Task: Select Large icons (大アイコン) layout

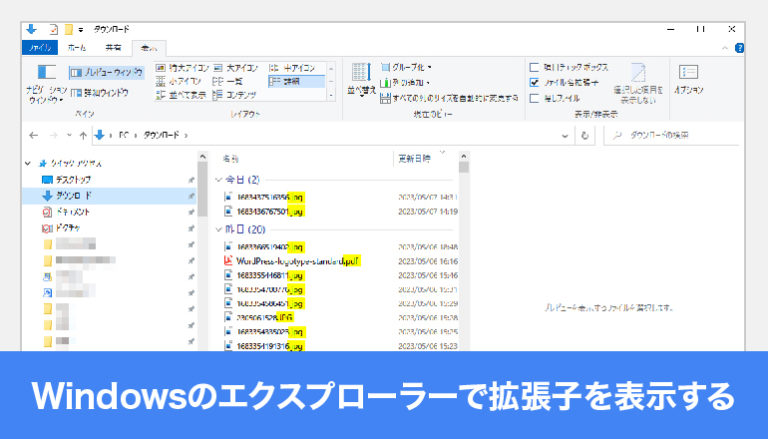Action: pyautogui.click(x=236, y=68)
